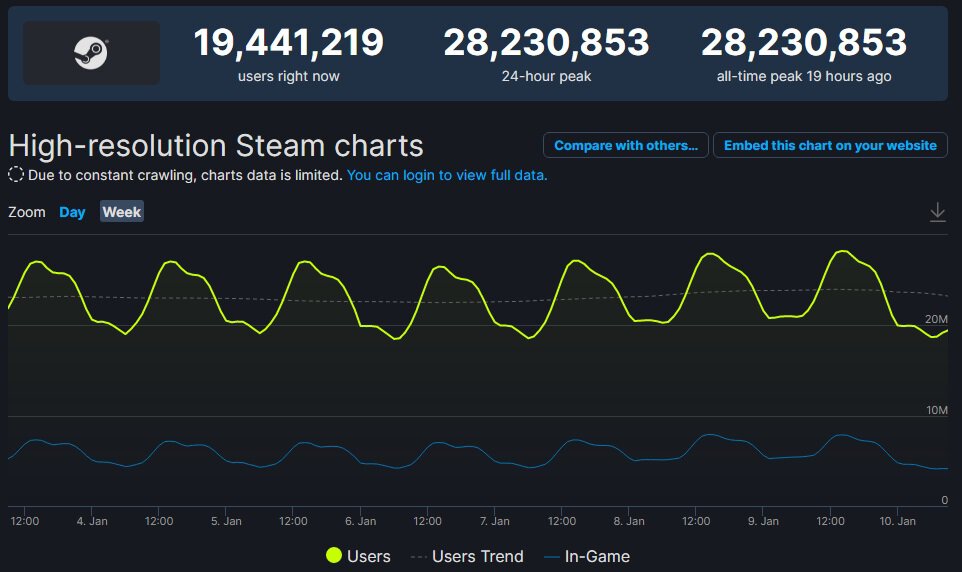Switch chart zoom to Day
This screenshot has width=962, height=572.
(x=72, y=212)
